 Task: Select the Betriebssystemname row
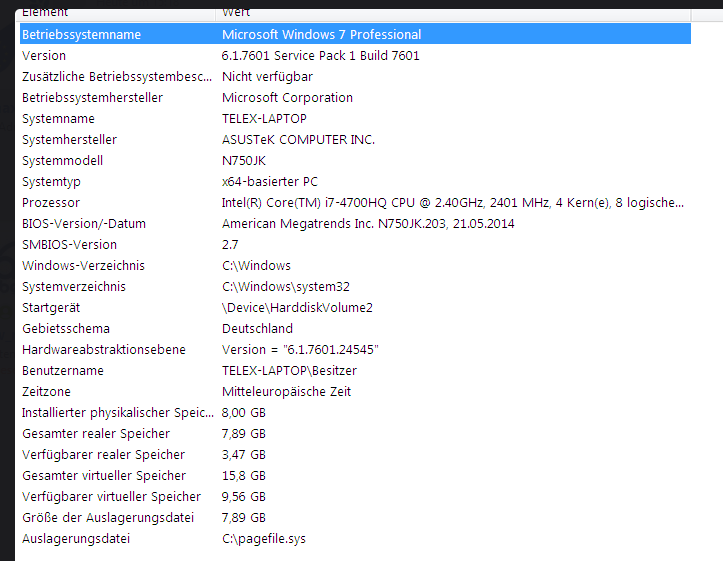355,34
